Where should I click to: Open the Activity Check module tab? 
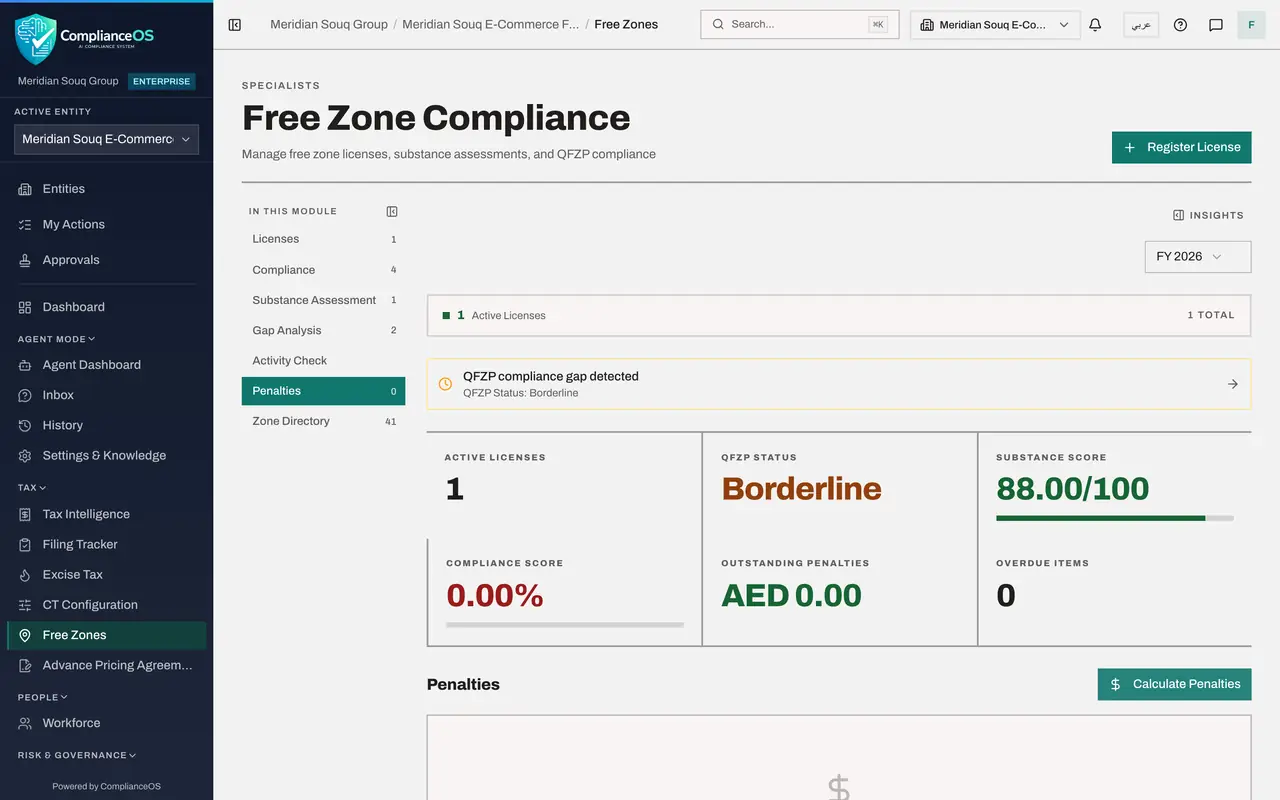[x=323, y=360]
